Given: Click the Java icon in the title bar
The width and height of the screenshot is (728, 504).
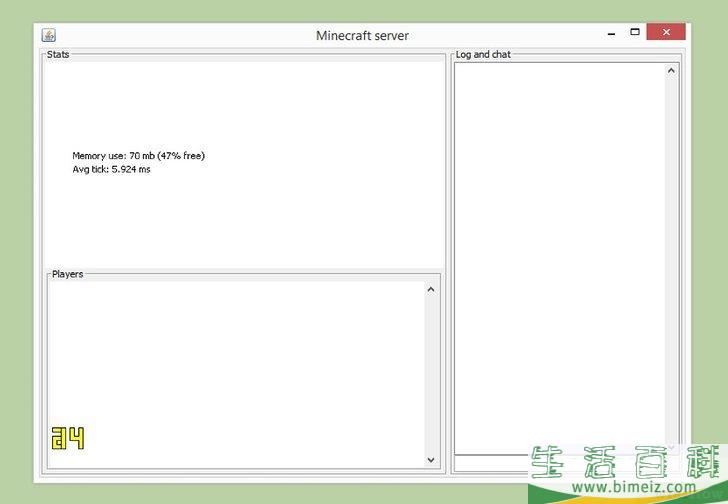Looking at the screenshot, I should (49, 35).
